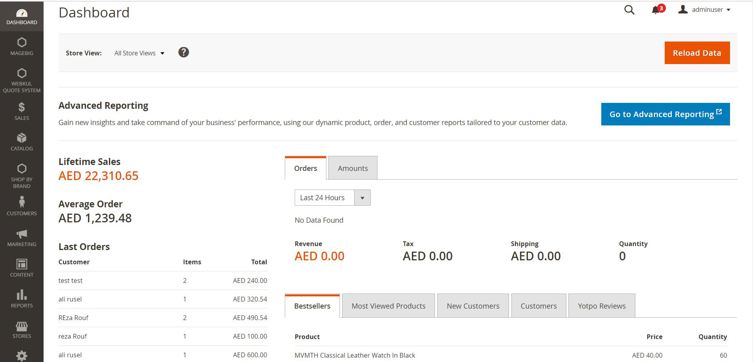Open the Magebig sidebar menu

pyautogui.click(x=22, y=47)
